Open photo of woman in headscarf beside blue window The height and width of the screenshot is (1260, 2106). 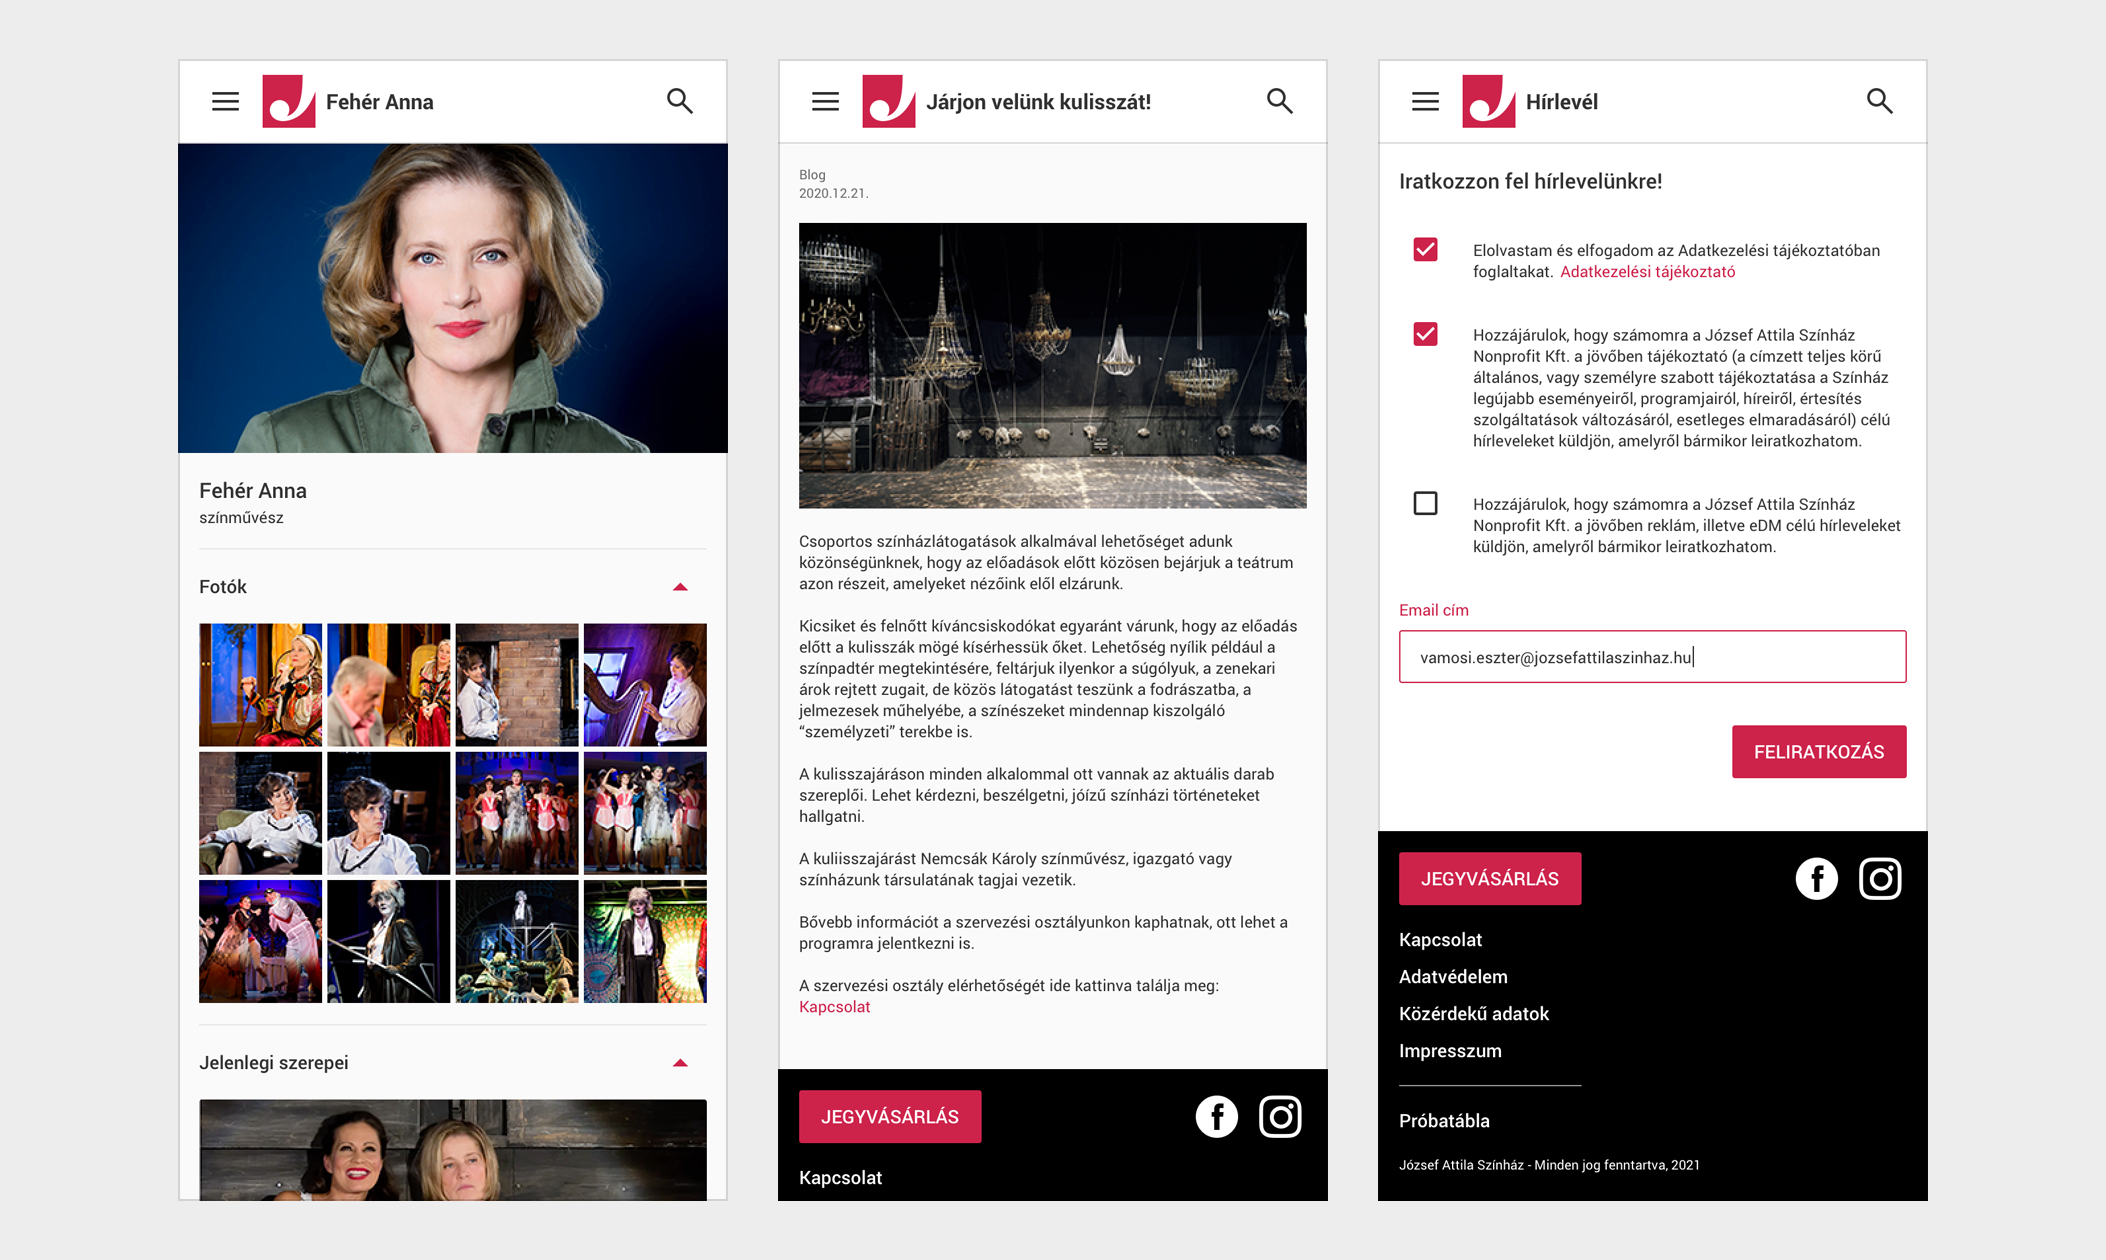(x=261, y=685)
